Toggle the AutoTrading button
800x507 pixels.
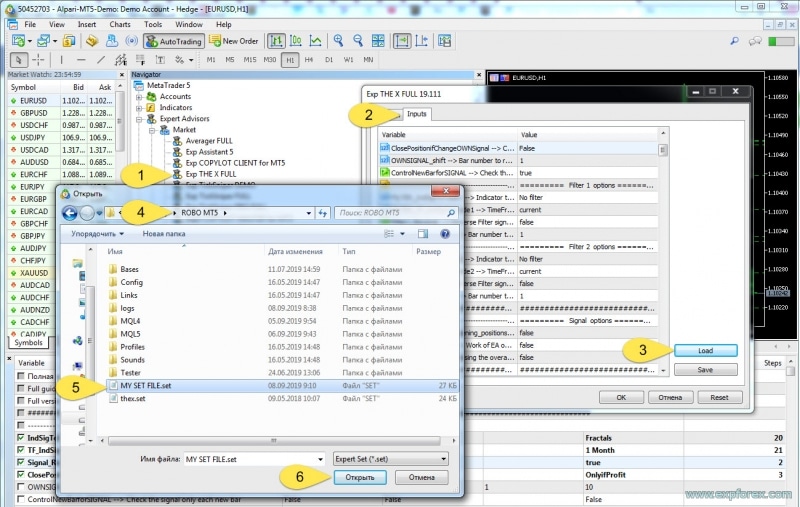pyautogui.click(x=174, y=41)
